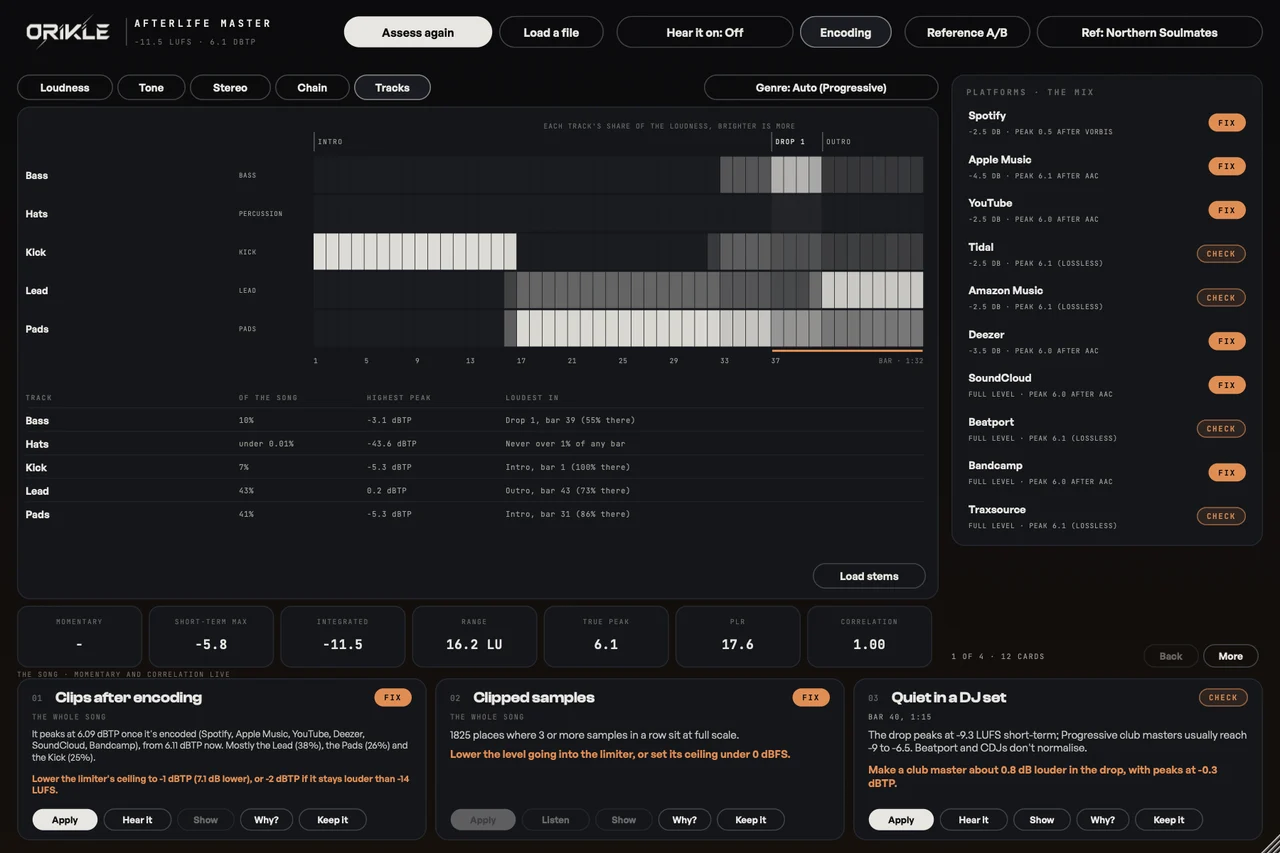The height and width of the screenshot is (853, 1280).
Task: Apply the Clips after encoding fix
Action: click(x=65, y=820)
